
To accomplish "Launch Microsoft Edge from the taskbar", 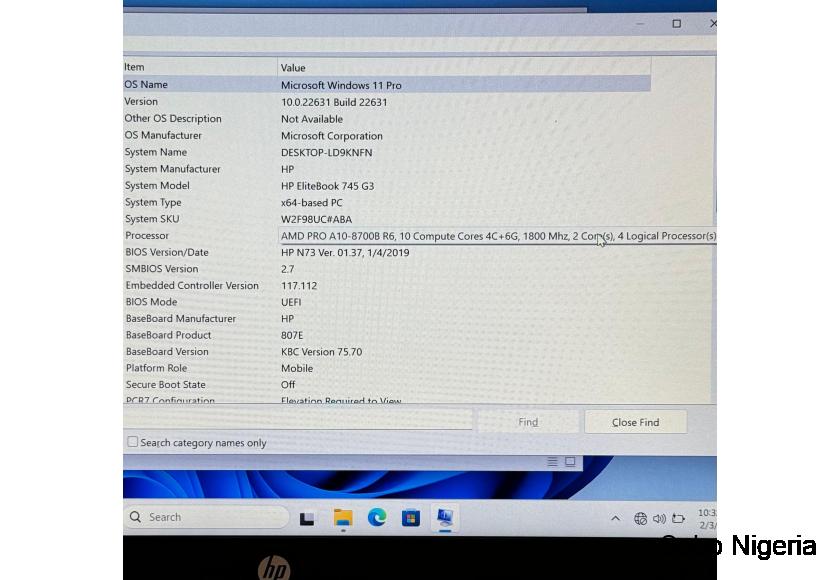I will pos(377,517).
